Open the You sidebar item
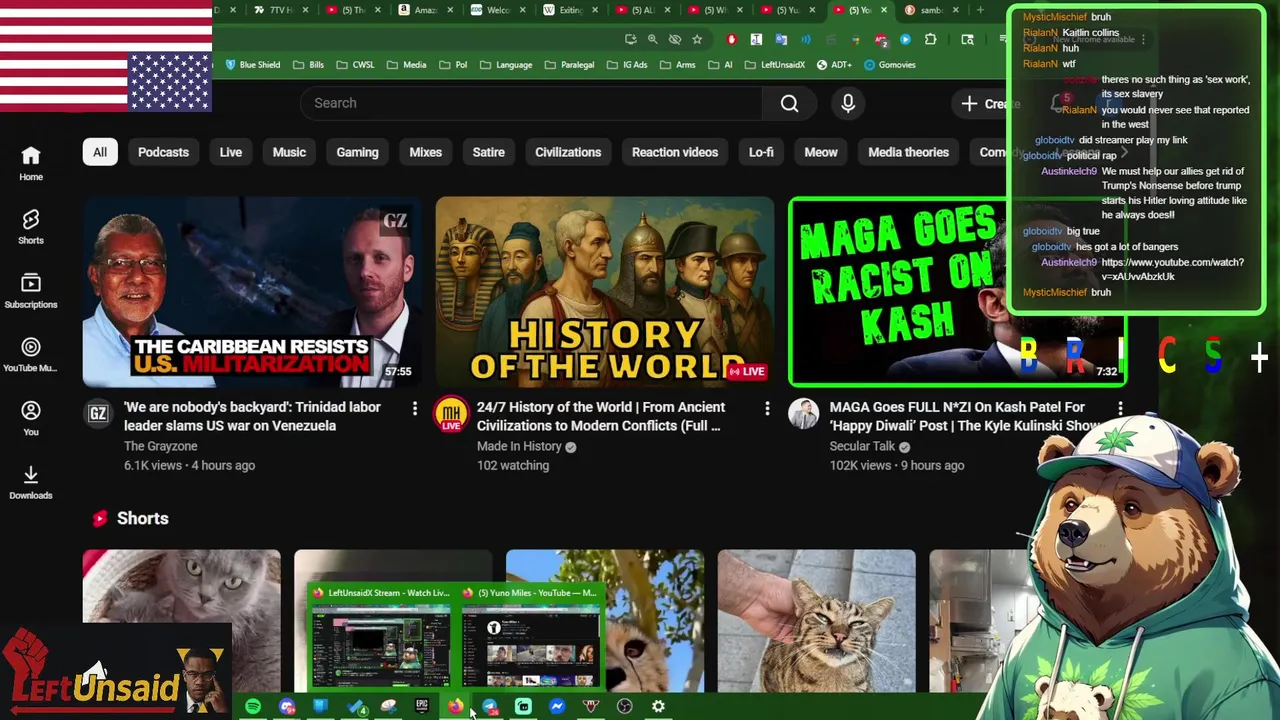Image resolution: width=1280 pixels, height=720 pixels. click(31, 419)
